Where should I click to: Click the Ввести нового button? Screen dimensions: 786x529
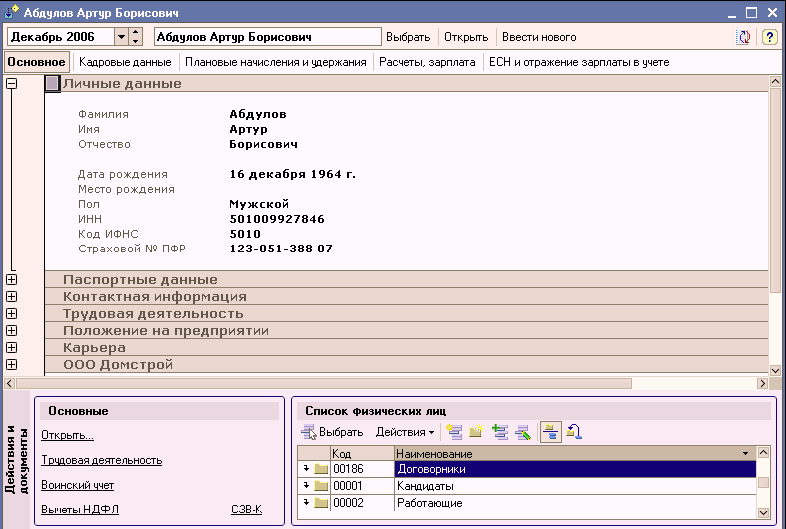pos(539,37)
